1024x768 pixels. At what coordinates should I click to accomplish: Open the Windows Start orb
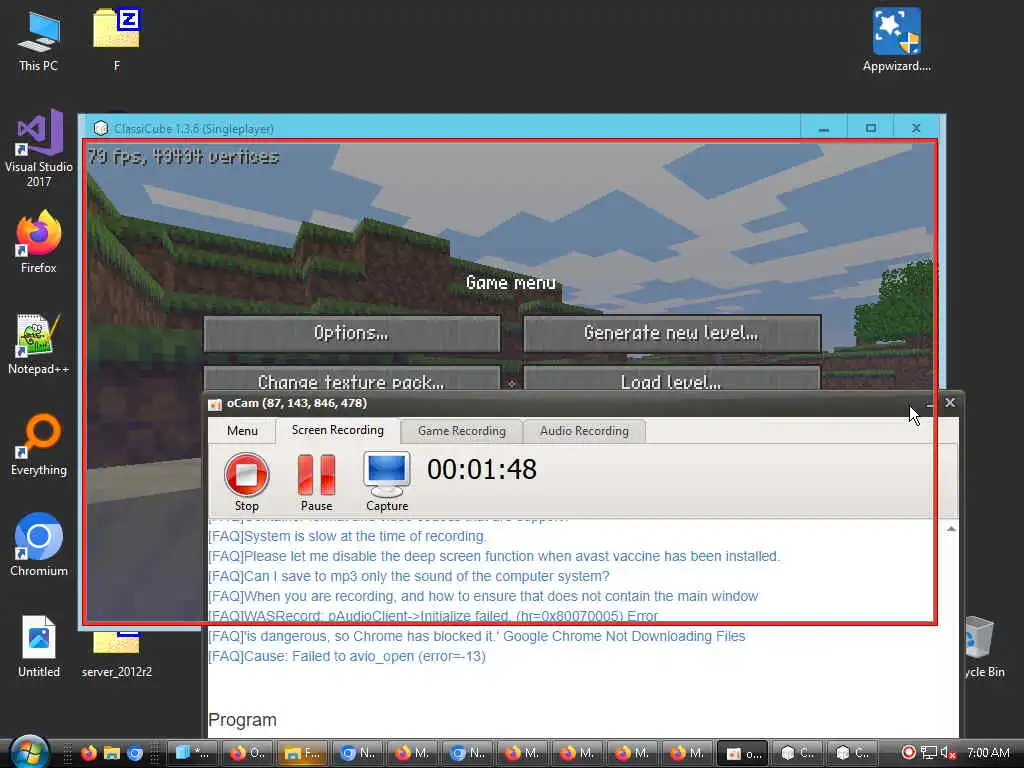point(30,752)
